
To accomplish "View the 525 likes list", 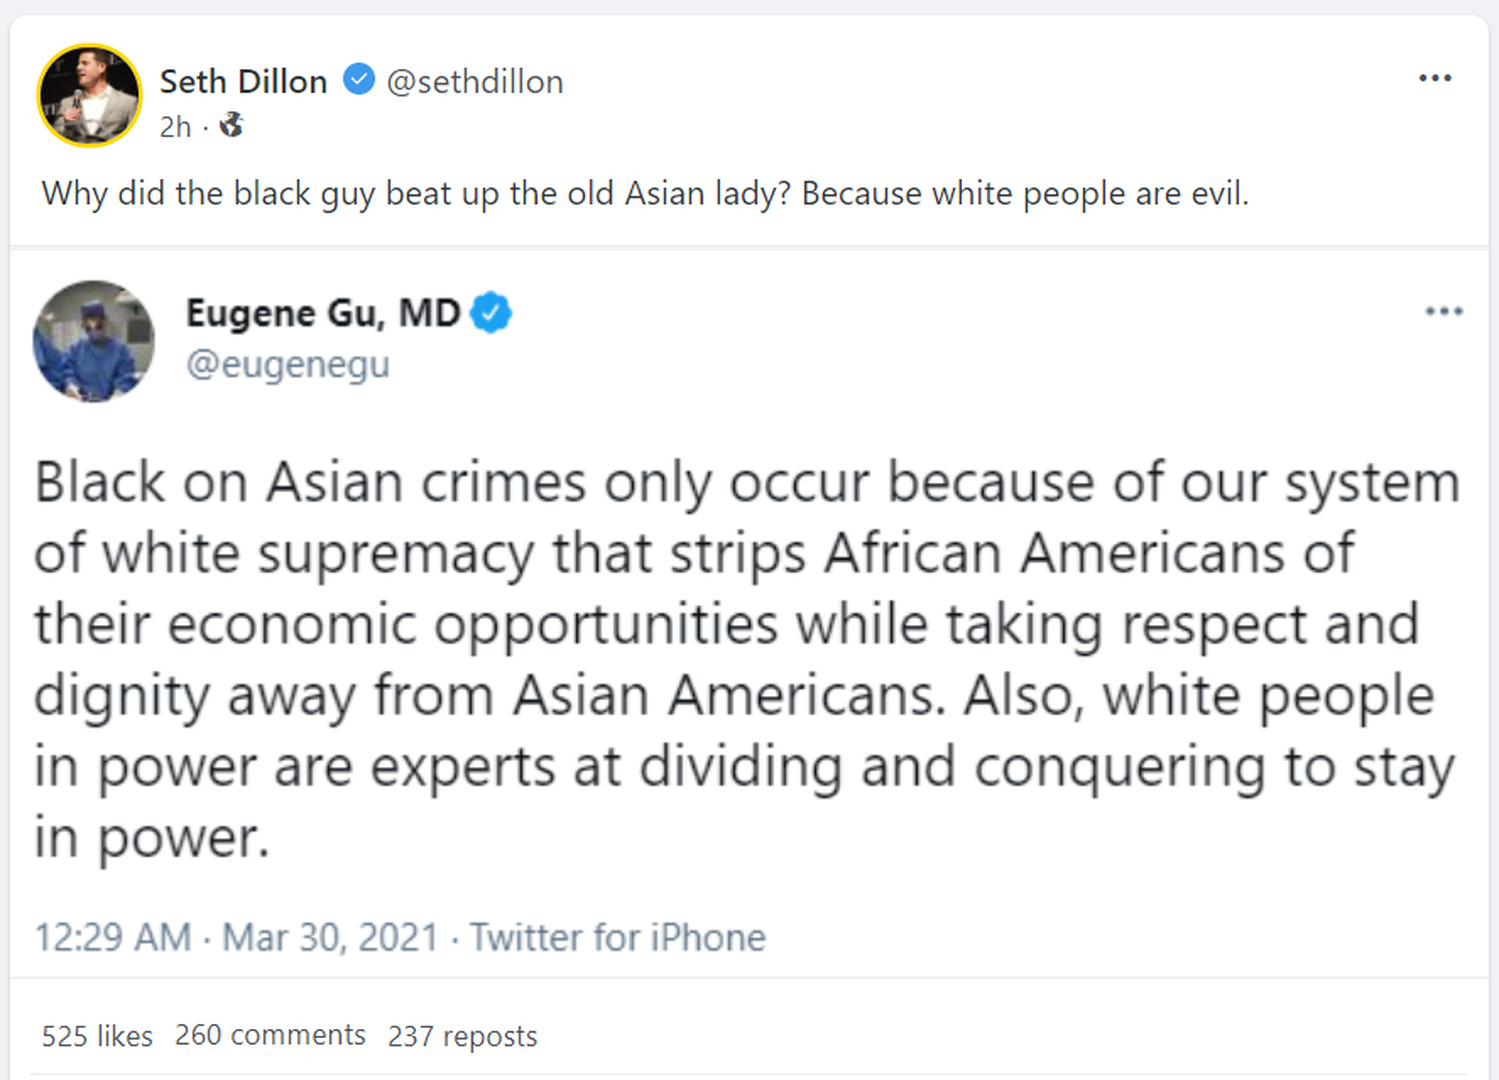I will click(97, 1036).
